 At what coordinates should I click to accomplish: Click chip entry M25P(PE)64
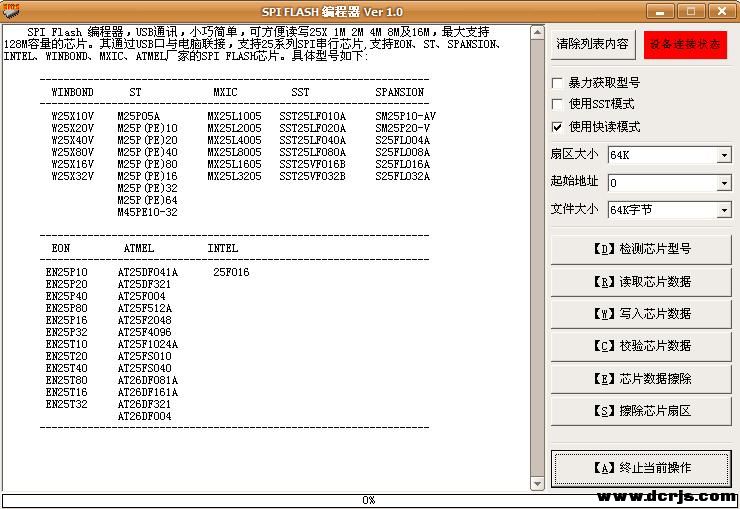click(147, 200)
